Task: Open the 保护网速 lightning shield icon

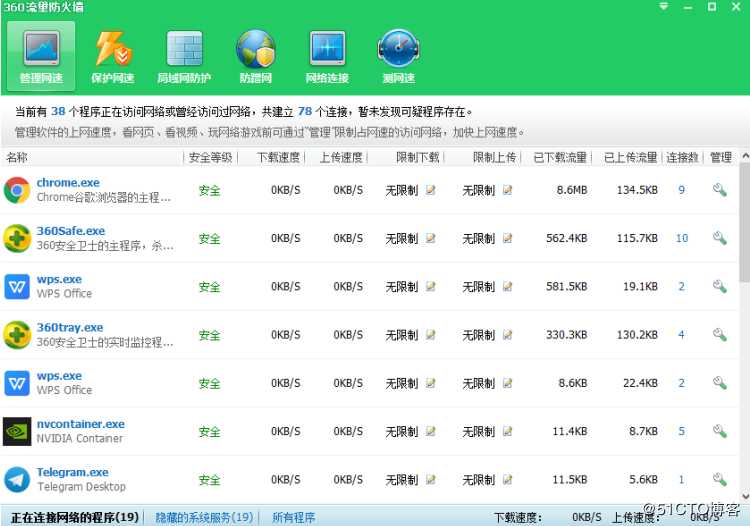Action: (113, 55)
